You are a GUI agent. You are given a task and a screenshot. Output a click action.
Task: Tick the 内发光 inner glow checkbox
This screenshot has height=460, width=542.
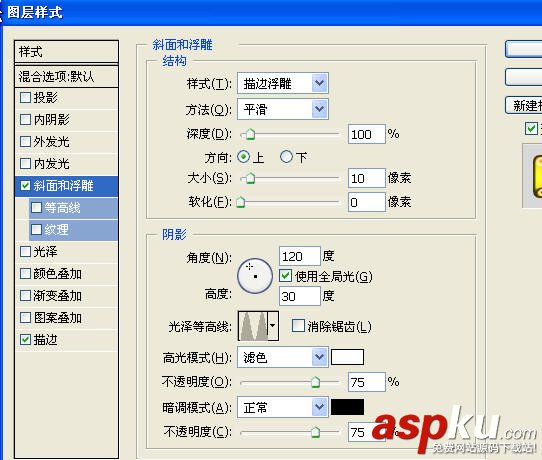pyautogui.click(x=25, y=163)
